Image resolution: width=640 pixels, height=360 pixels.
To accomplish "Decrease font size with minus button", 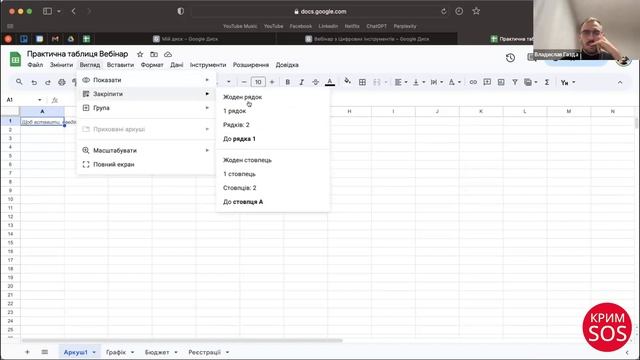I will click(x=244, y=82).
